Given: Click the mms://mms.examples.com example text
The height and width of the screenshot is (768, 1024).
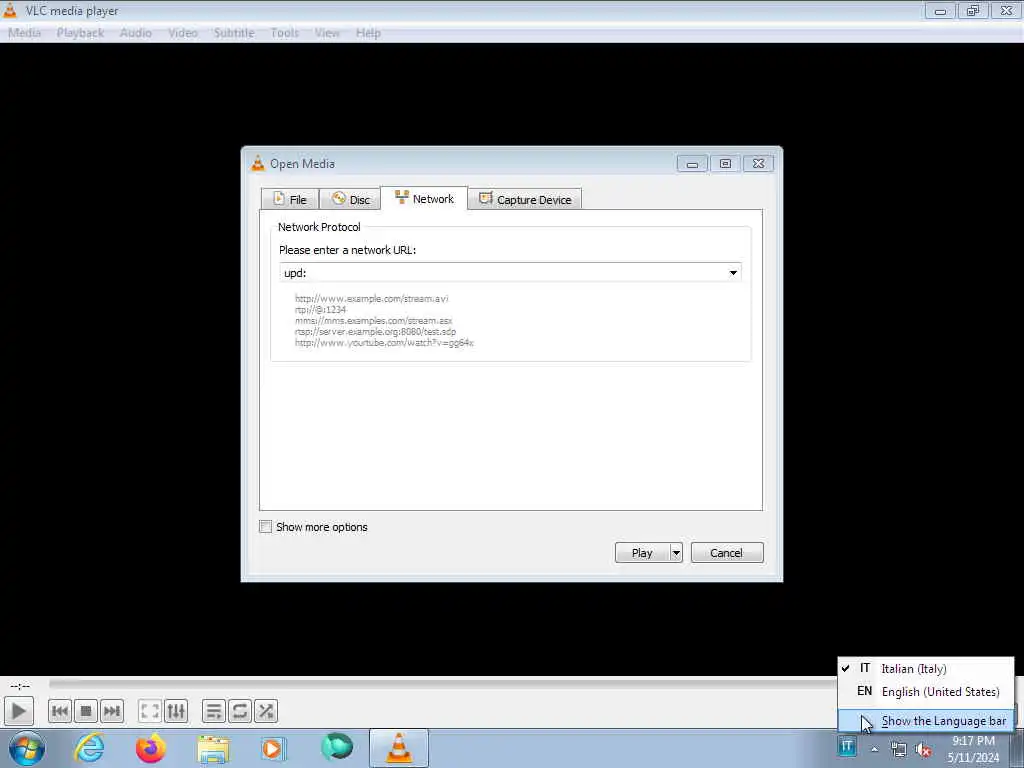Looking at the screenshot, I should pyautogui.click(x=374, y=321).
